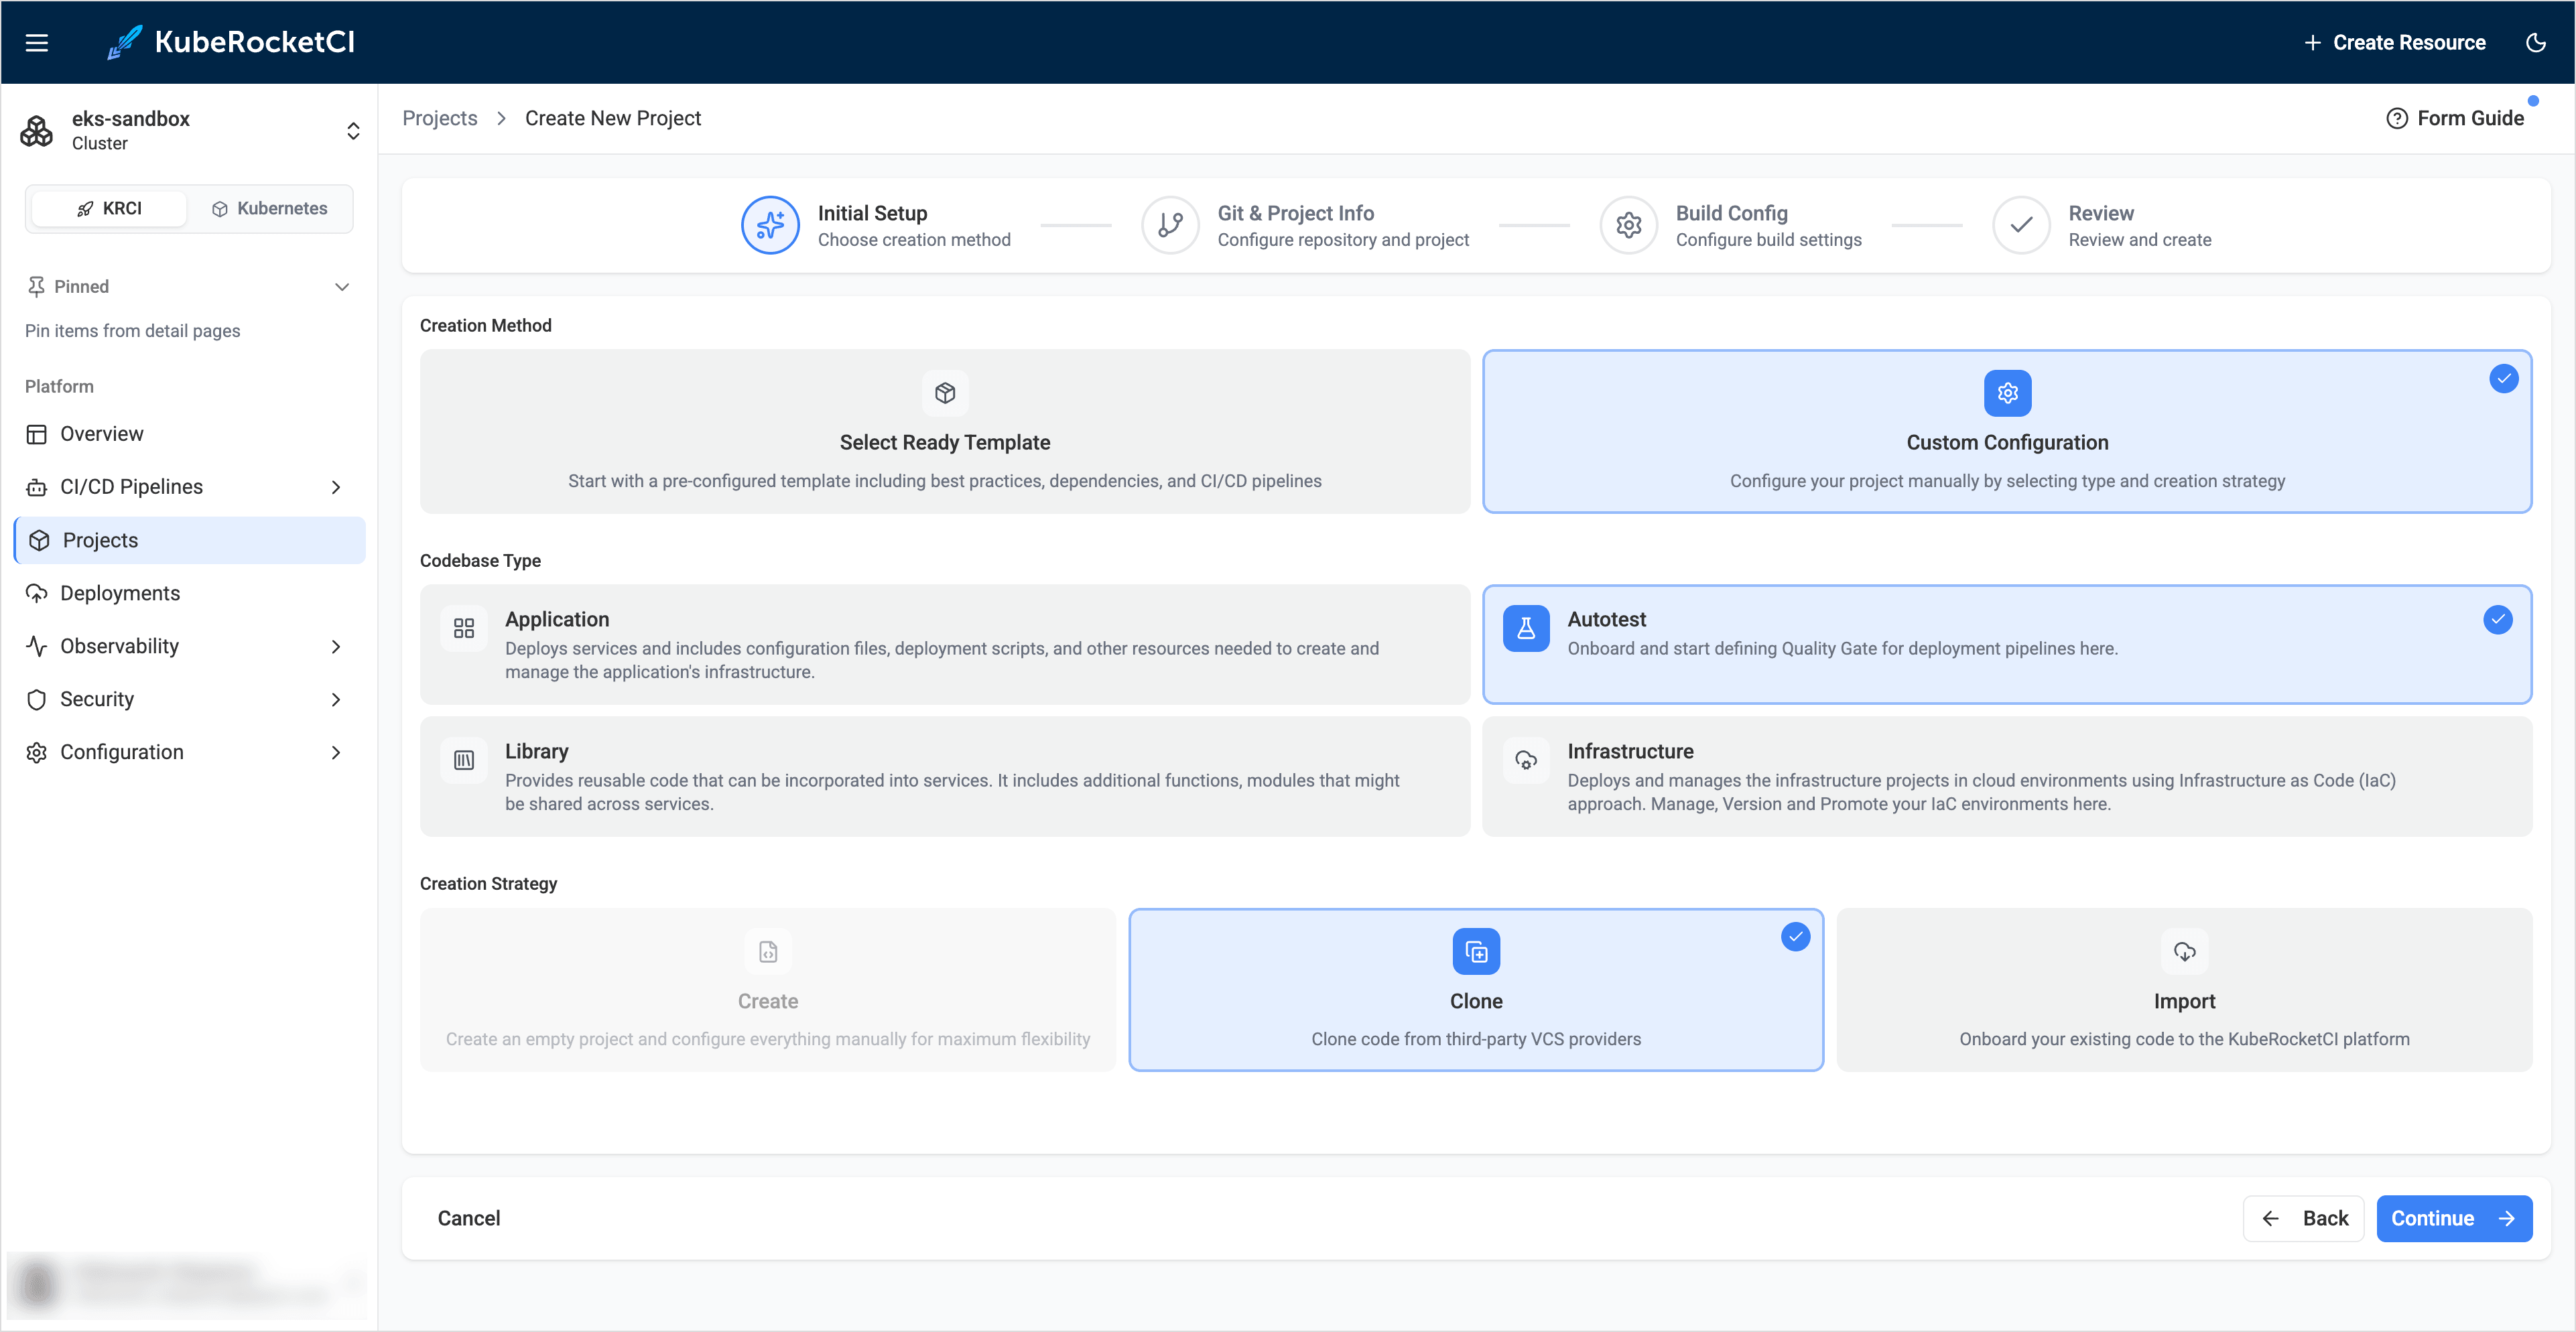
Task: Click the Continue button
Action: pyautogui.click(x=2454, y=1218)
